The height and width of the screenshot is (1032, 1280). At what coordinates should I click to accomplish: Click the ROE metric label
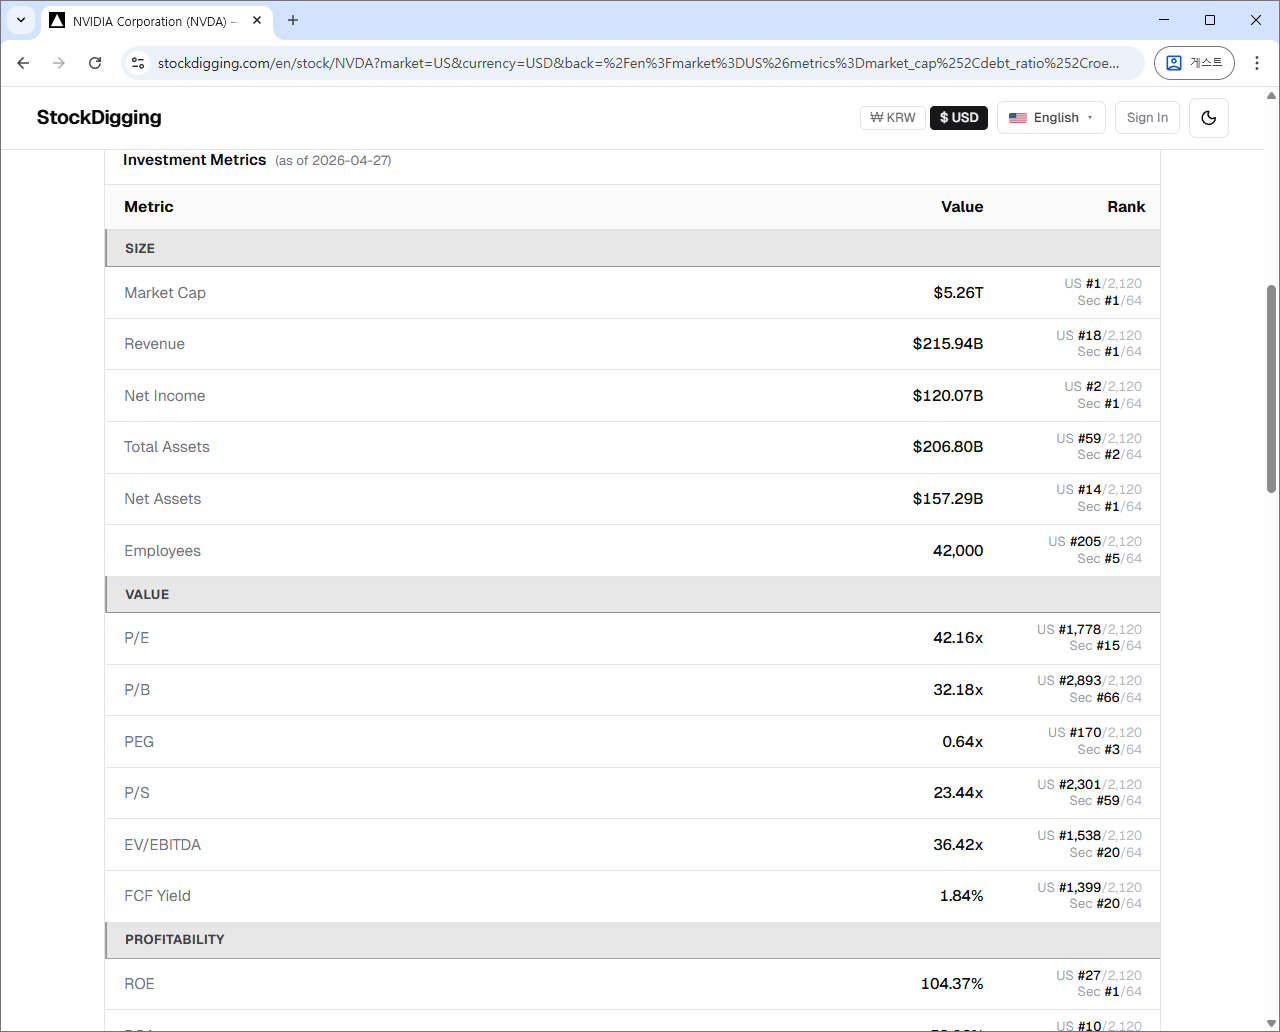139,984
